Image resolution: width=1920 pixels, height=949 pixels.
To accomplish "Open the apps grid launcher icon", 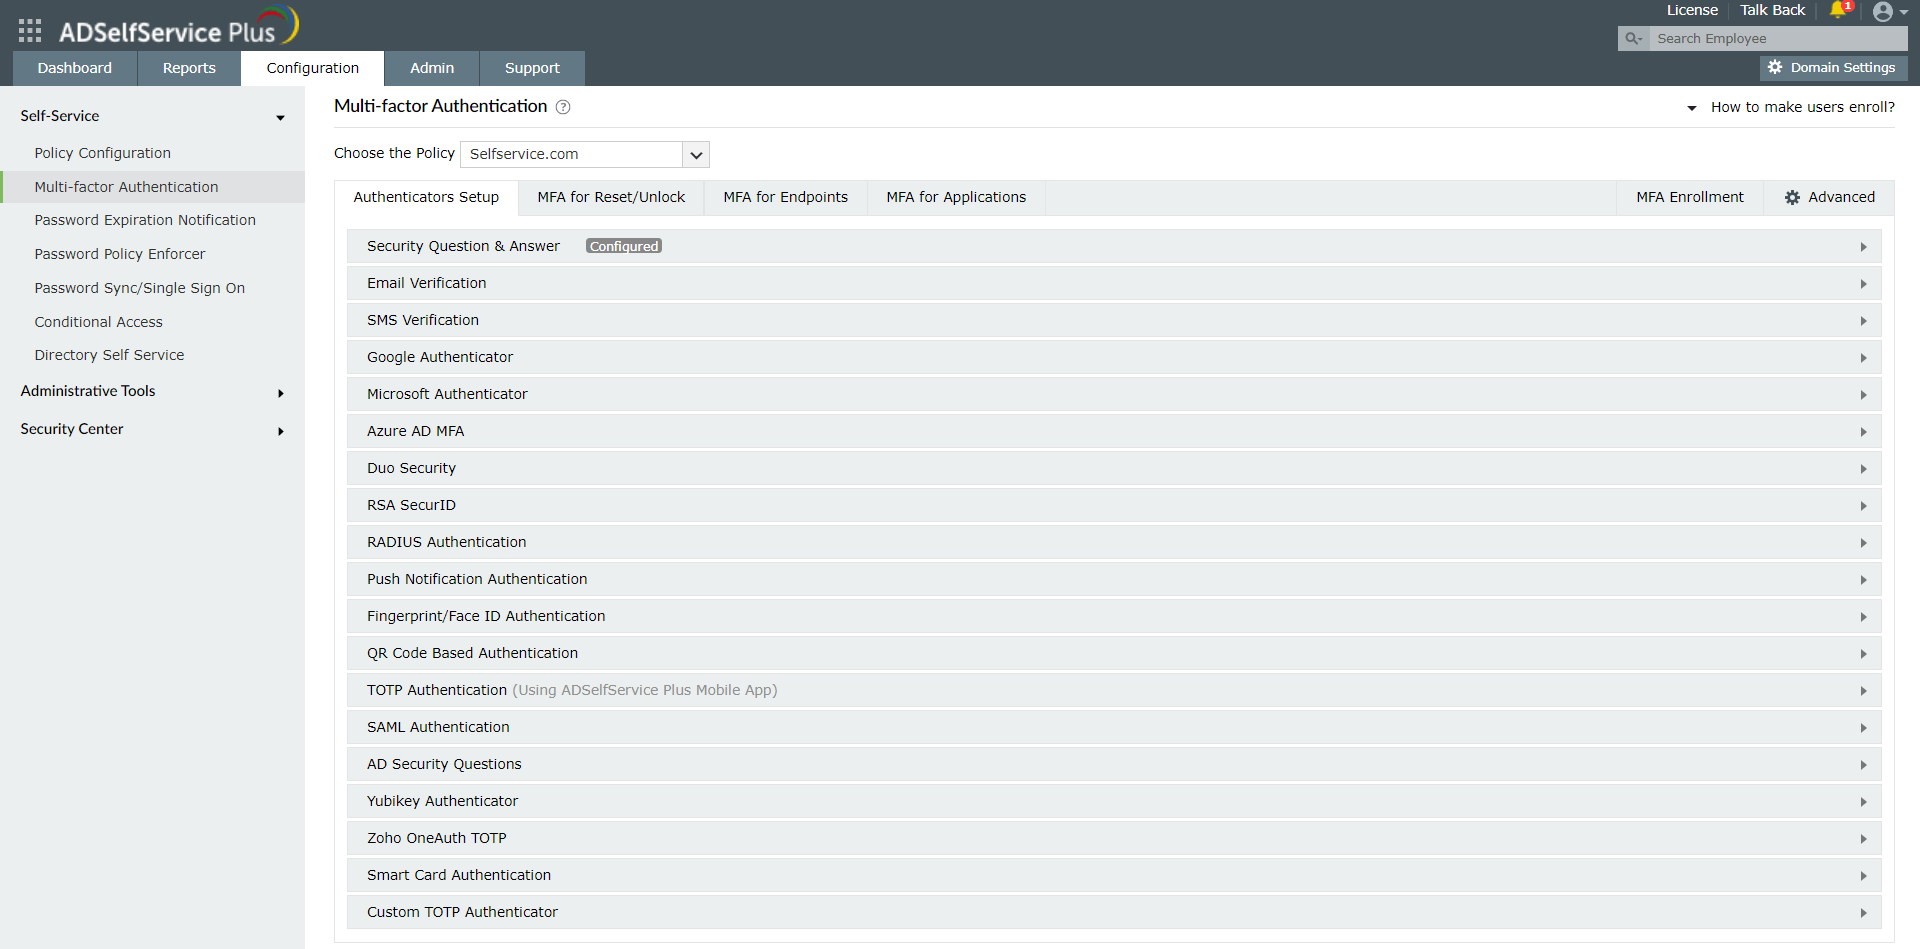I will pyautogui.click(x=30, y=31).
